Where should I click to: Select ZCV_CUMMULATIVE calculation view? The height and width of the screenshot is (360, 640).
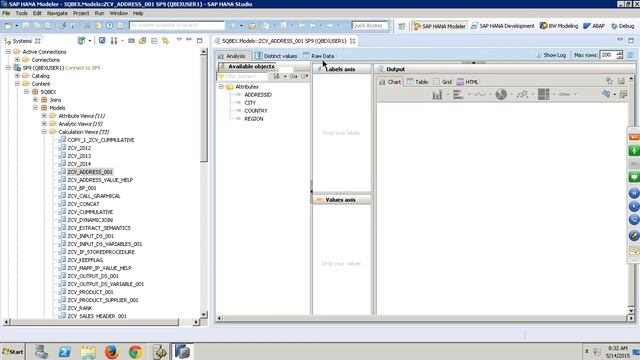coord(90,212)
